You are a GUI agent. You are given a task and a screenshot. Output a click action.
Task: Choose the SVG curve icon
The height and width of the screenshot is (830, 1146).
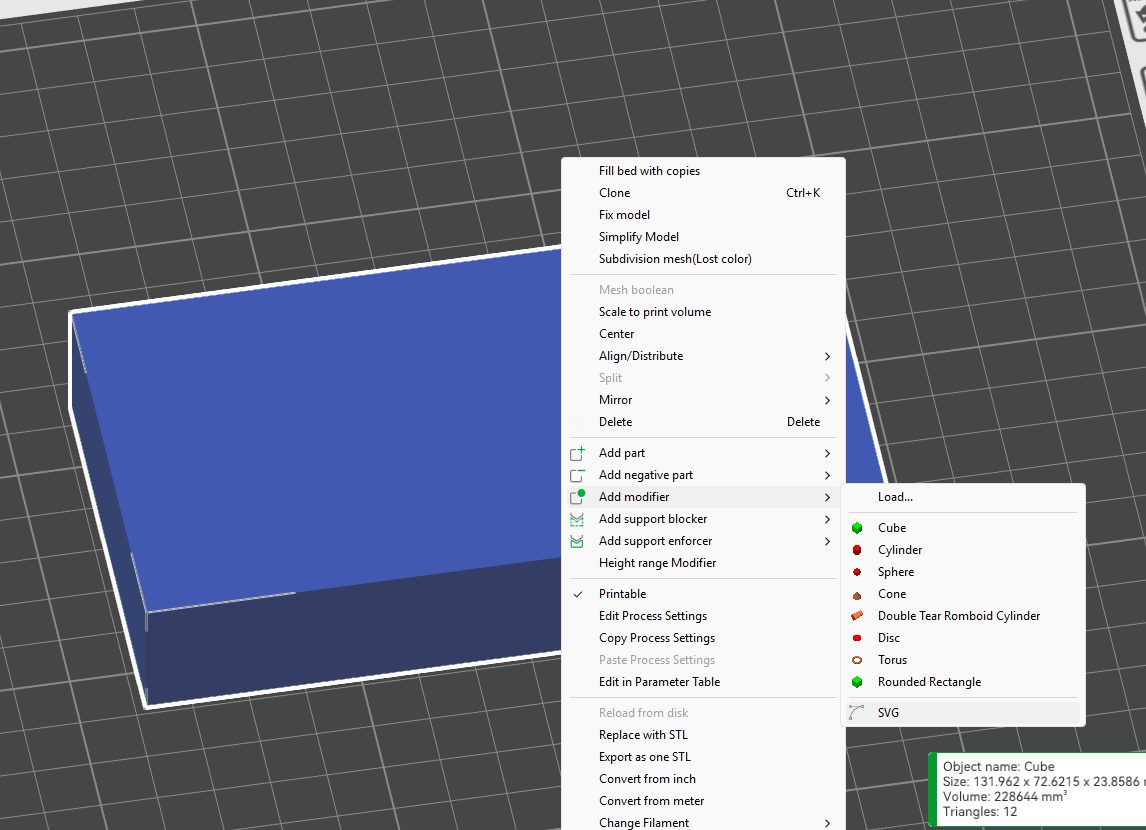pyautogui.click(x=857, y=713)
